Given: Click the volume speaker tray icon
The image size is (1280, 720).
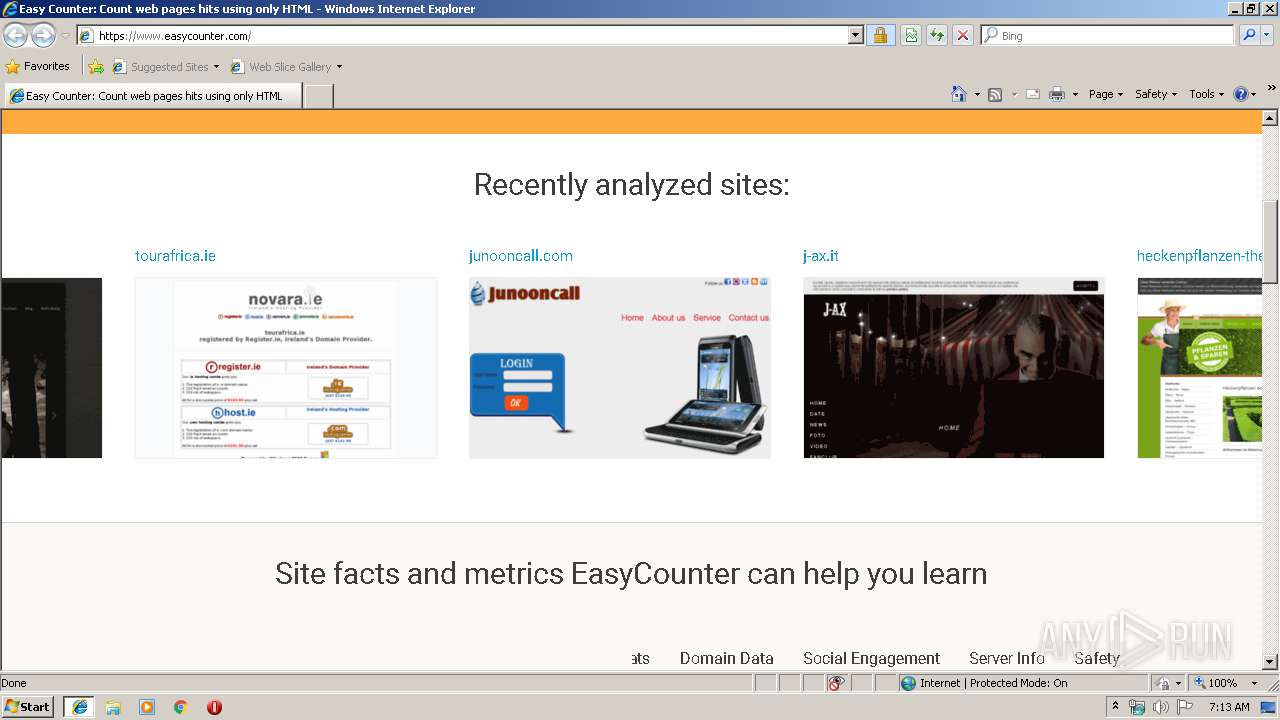Looking at the screenshot, I should click(x=1161, y=707).
